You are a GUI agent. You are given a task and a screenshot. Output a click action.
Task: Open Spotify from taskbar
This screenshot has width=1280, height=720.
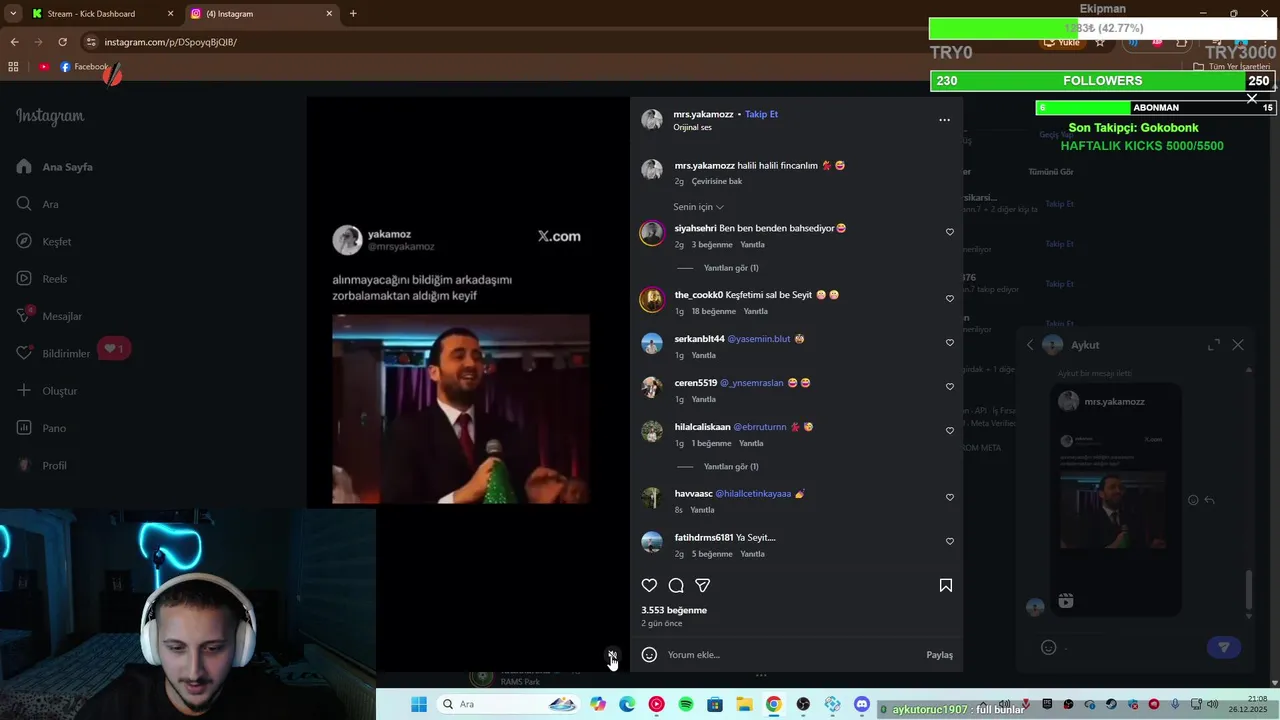[685, 705]
